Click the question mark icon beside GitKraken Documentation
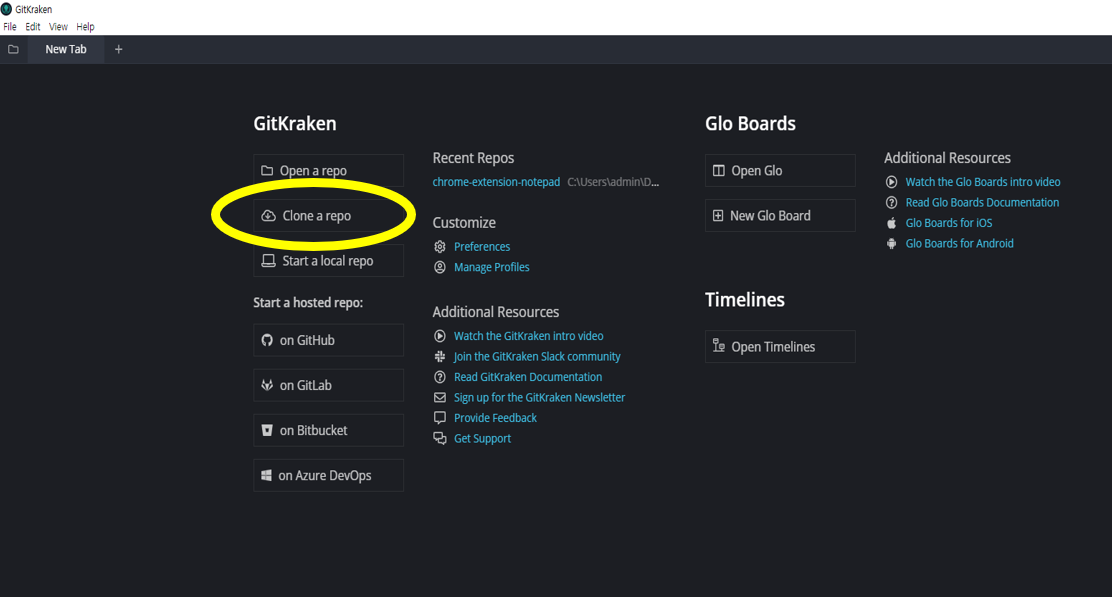Screen dimensions: 1112x597 click(440, 377)
